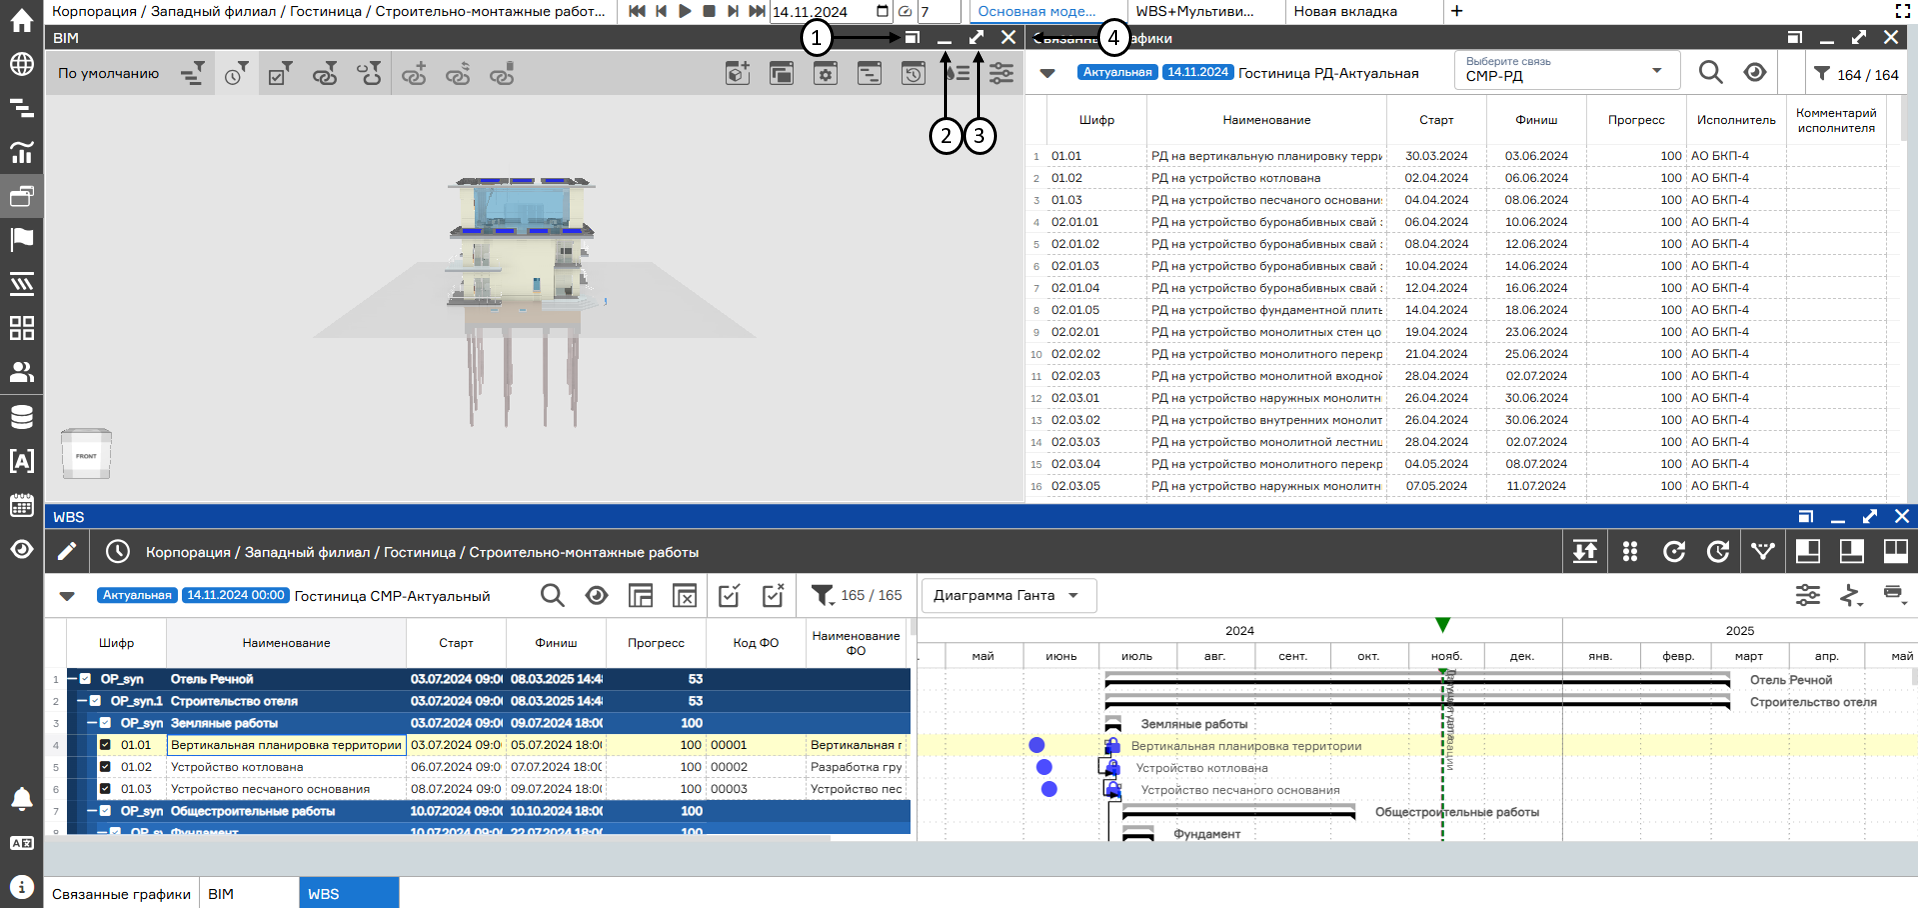This screenshot has width=1918, height=908.
Task: Open the database icon in left sidebar
Action: 21,416
